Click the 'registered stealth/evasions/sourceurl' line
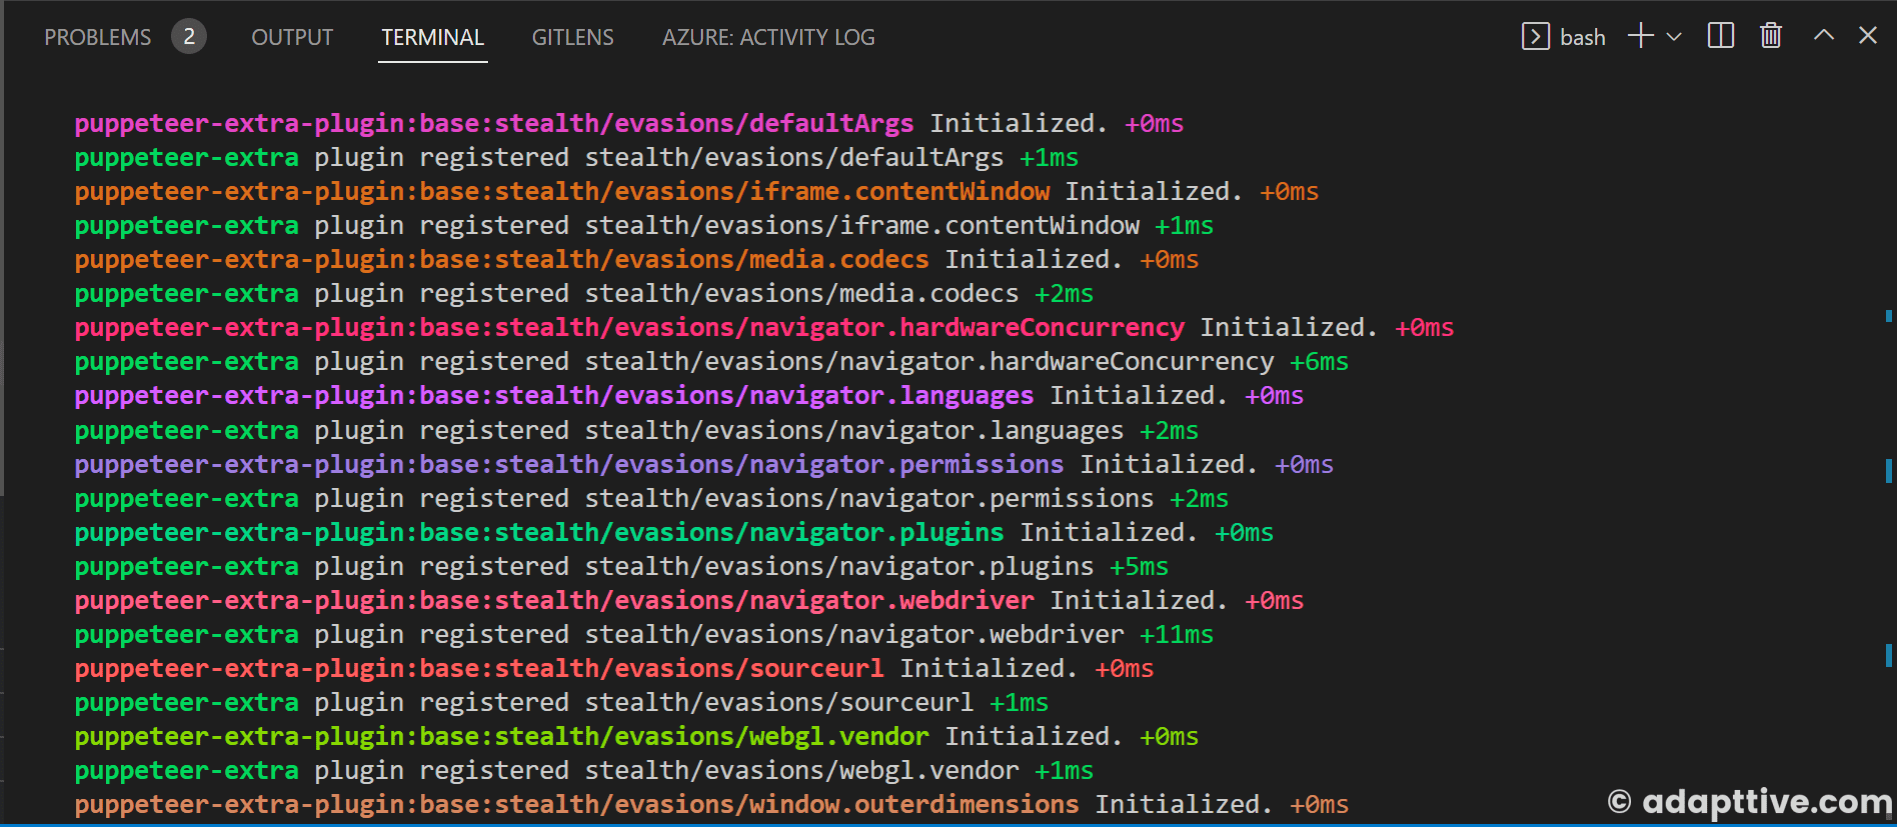This screenshot has height=827, width=1897. point(561,703)
